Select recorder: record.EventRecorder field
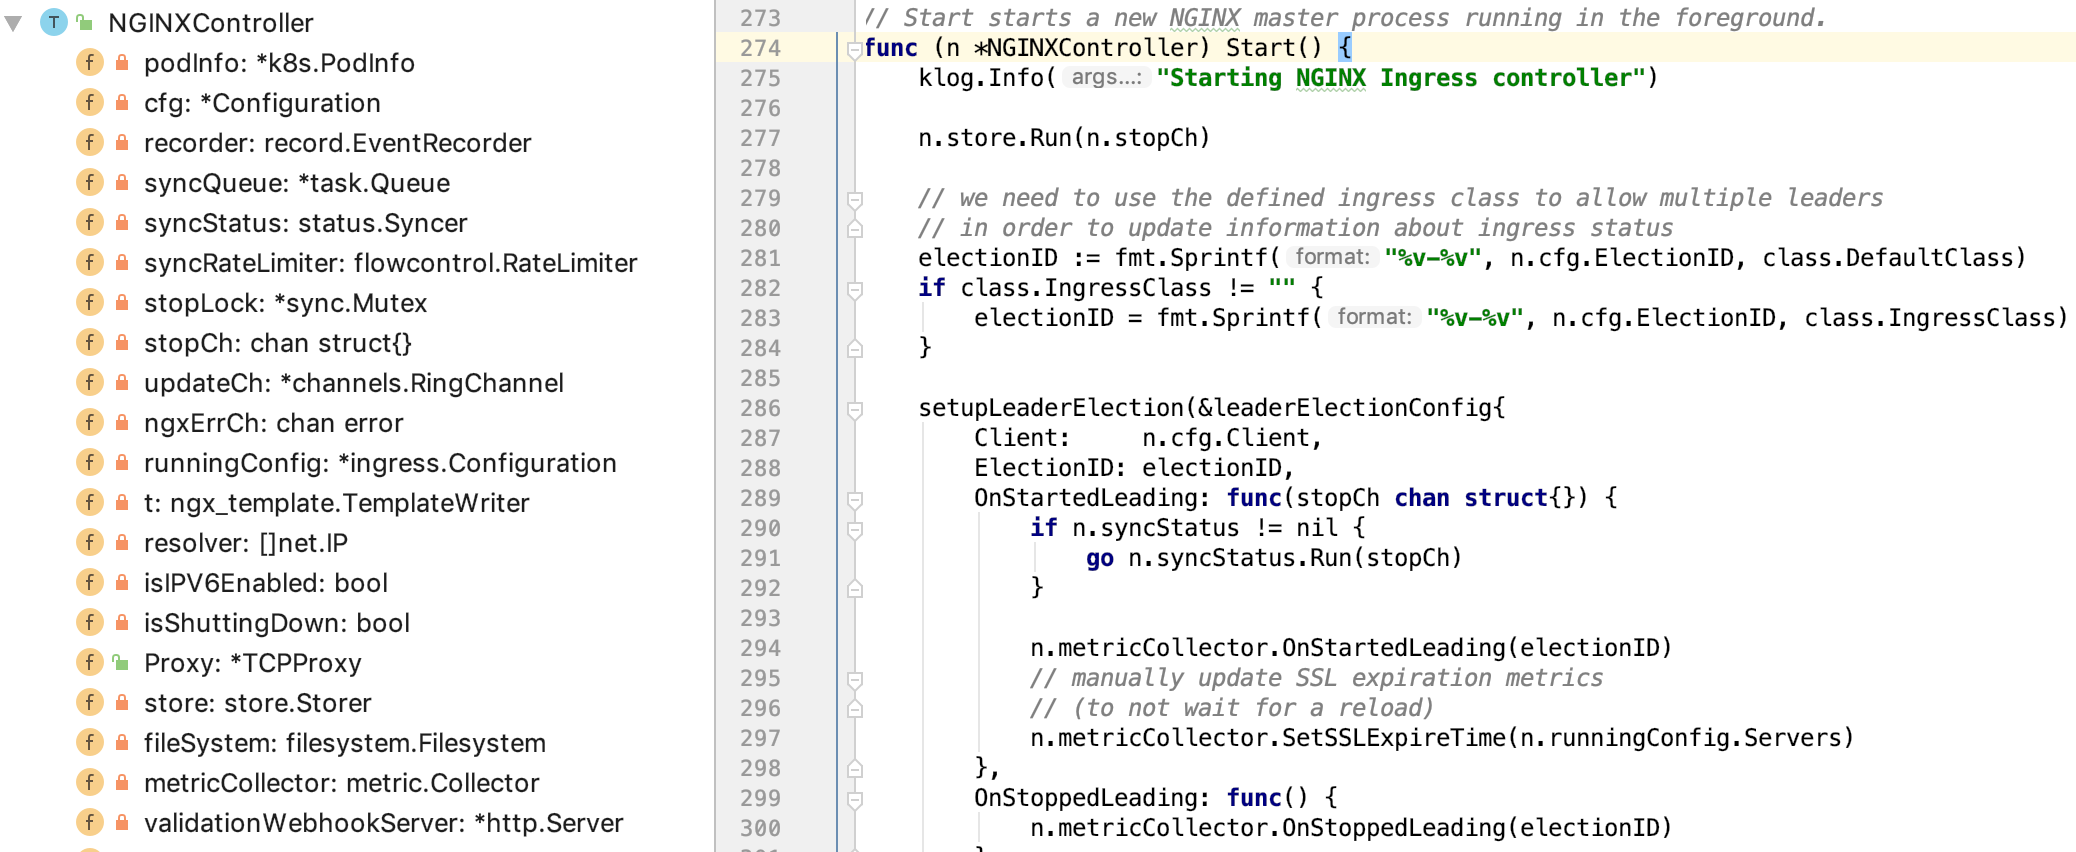2076x852 pixels. pos(337,143)
